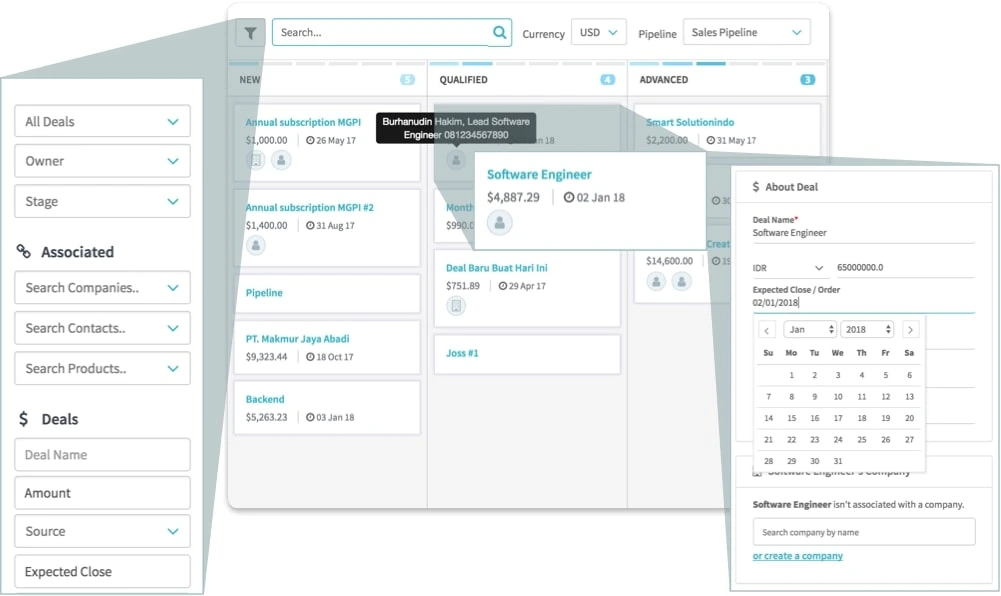The width and height of the screenshot is (1001, 596).
Task: Click the Deal Name field showing Software Engineer
Action: [x=863, y=233]
